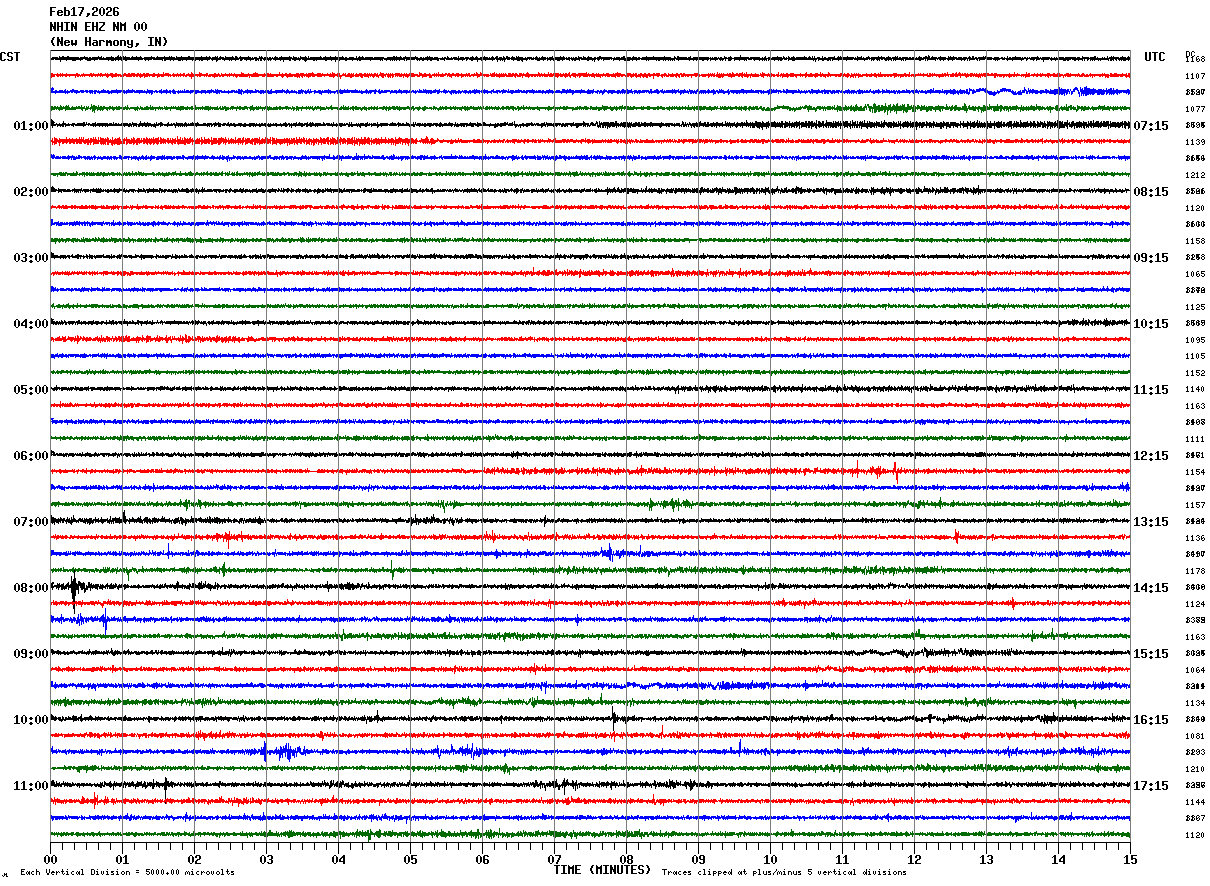Select the 10:00 CST time label
The width and height of the screenshot is (1210, 886).
tap(31, 720)
